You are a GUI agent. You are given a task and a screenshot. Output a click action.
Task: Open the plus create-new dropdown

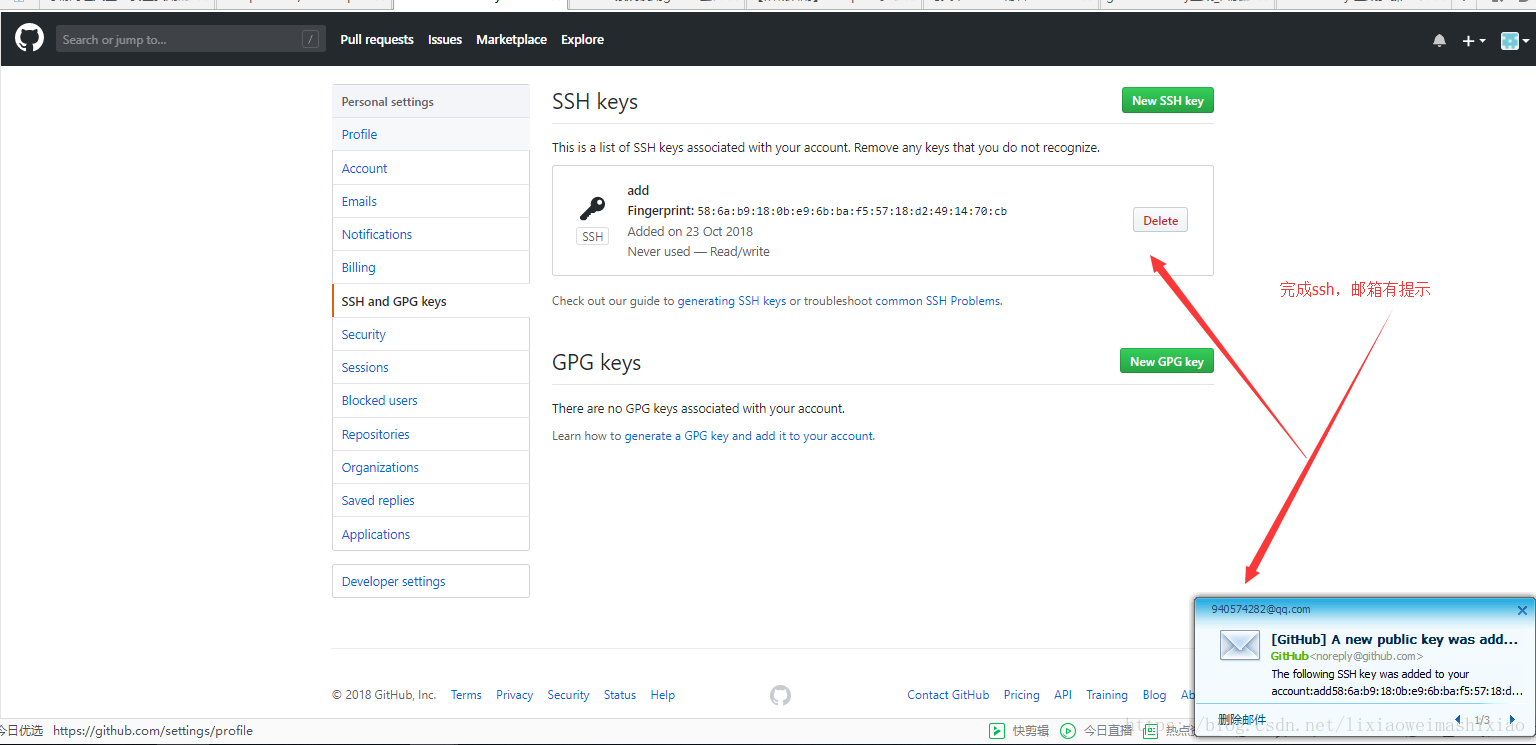pos(1474,40)
